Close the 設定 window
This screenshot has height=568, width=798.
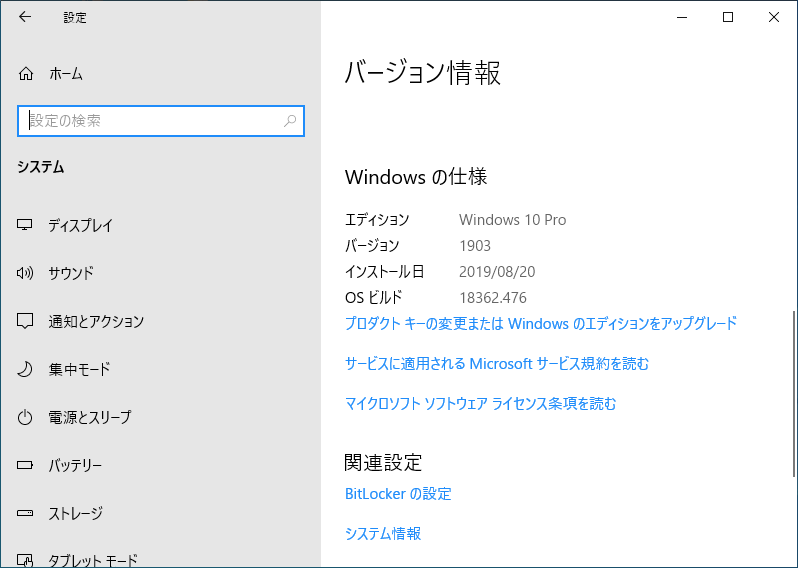click(774, 17)
